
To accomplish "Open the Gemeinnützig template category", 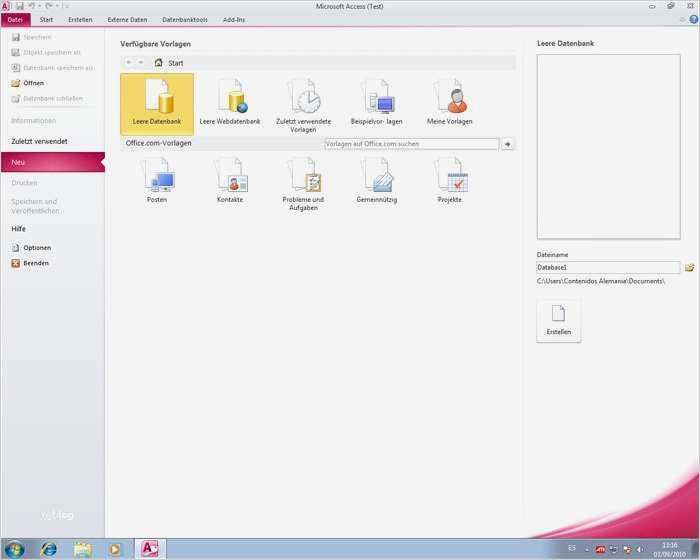I will (x=376, y=181).
